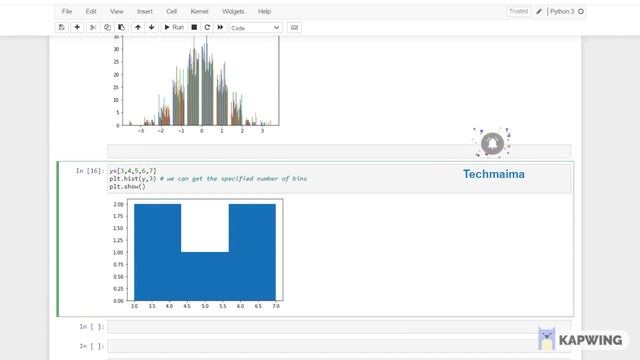Click the plt.show() line in cell 16
Viewport: 640px width, 360px height.
point(127,187)
